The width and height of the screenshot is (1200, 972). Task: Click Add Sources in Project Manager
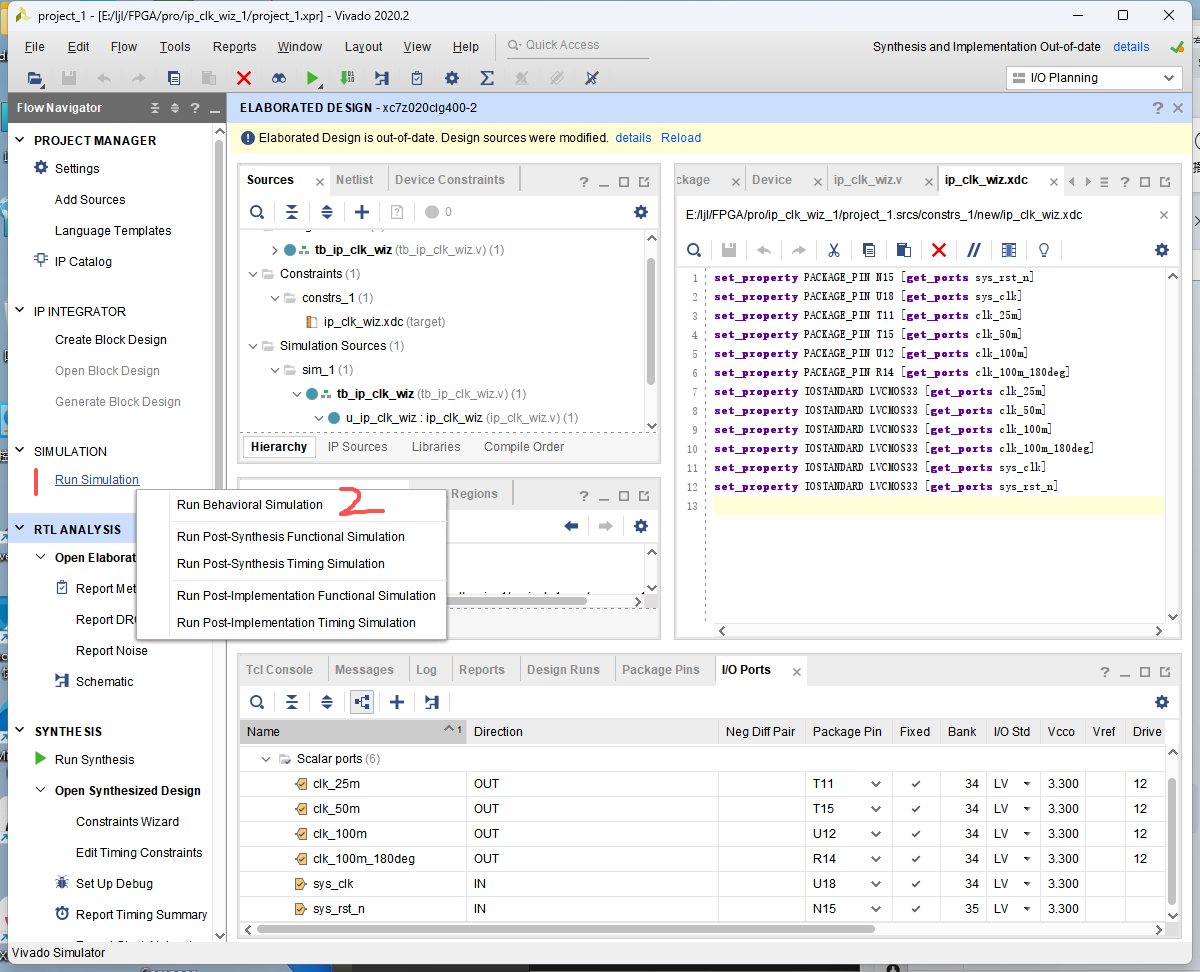click(90, 200)
